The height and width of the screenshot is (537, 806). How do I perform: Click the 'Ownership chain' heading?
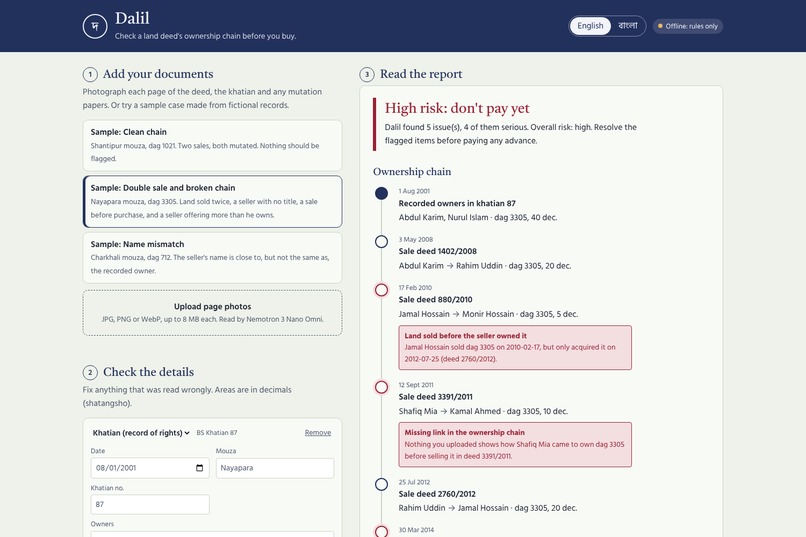412,172
